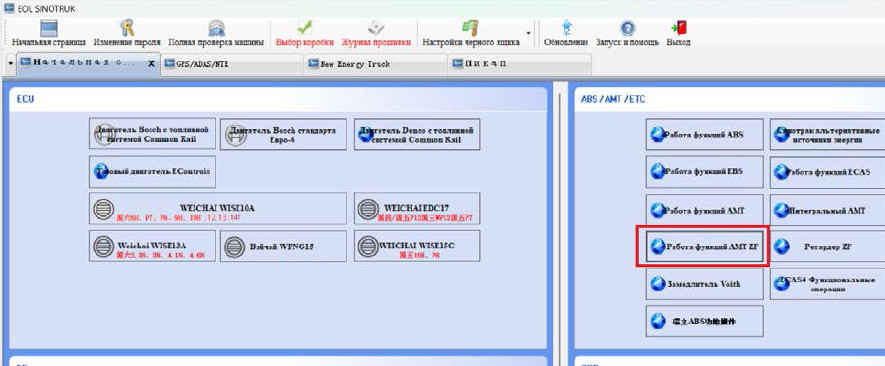Viewport: 885px width, 366px height.
Task: Close the first open tab
Action: click(151, 64)
